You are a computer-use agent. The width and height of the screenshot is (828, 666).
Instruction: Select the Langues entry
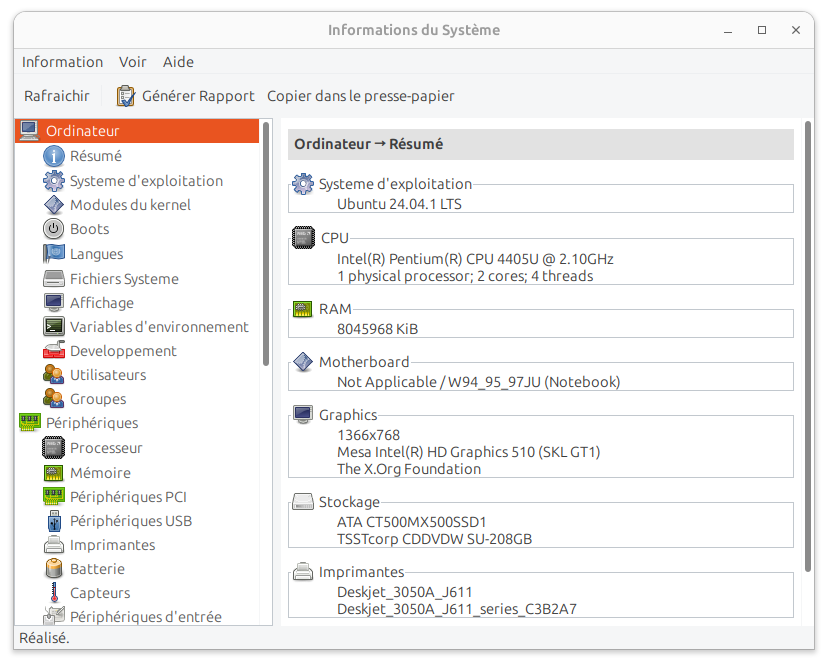coord(97,254)
